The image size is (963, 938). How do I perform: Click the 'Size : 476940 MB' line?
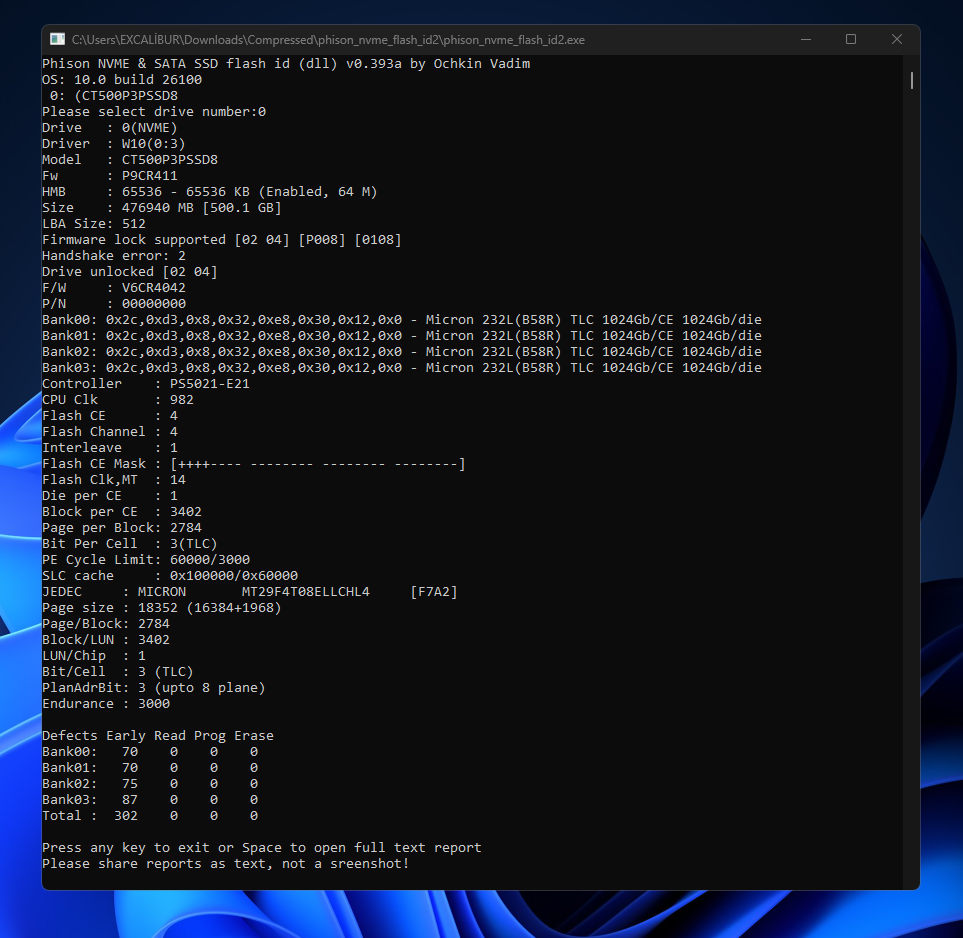pos(162,208)
